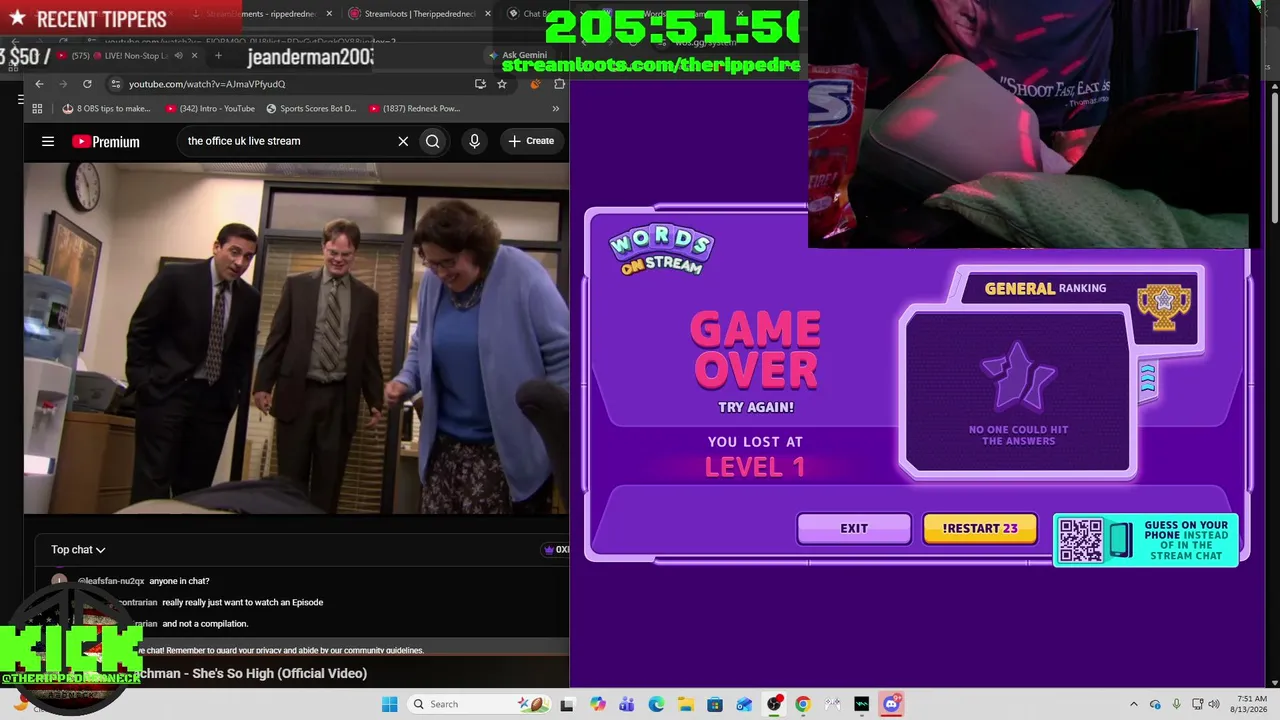This screenshot has width=1280, height=720.
Task: Open the 'Sports Scores Bot D...' bookmark
Action: click(311, 108)
